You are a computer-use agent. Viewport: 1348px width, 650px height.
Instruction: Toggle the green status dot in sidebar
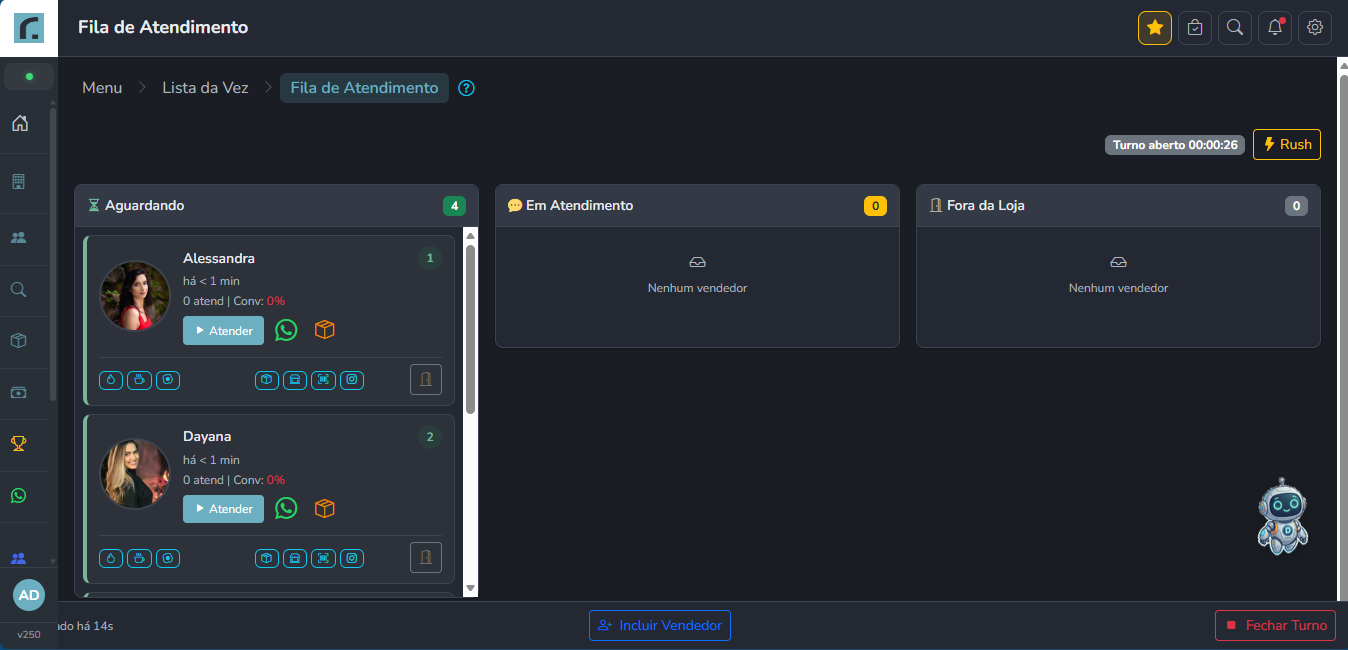29,76
